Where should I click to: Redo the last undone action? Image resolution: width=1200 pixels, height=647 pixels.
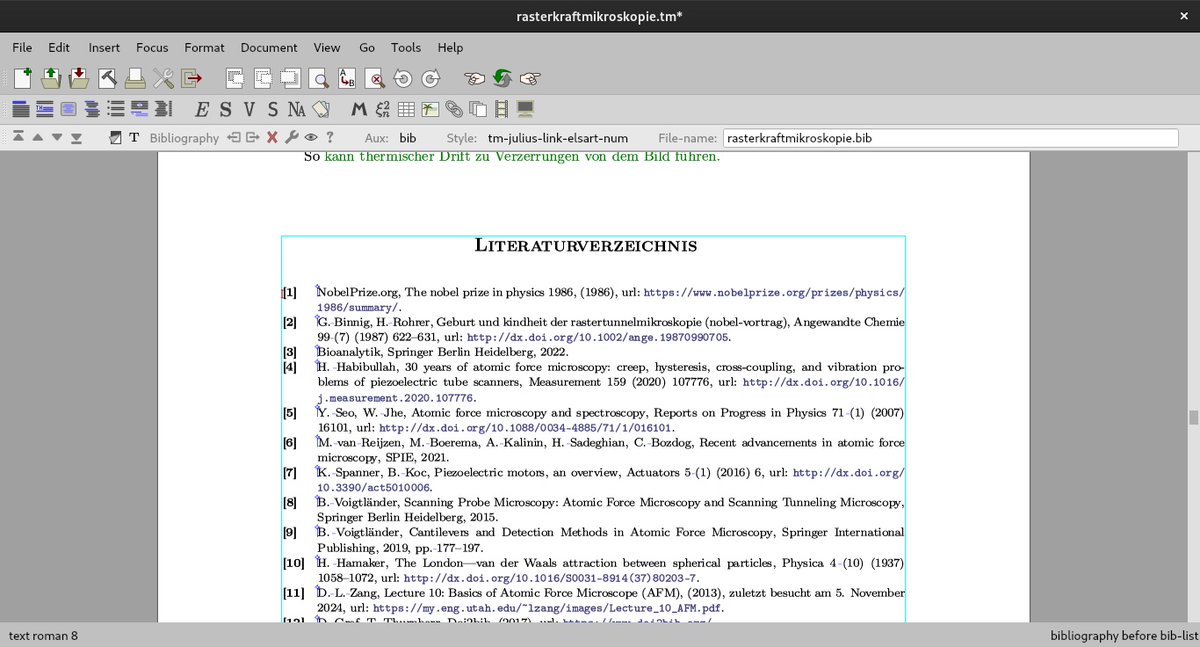pyautogui.click(x=431, y=77)
